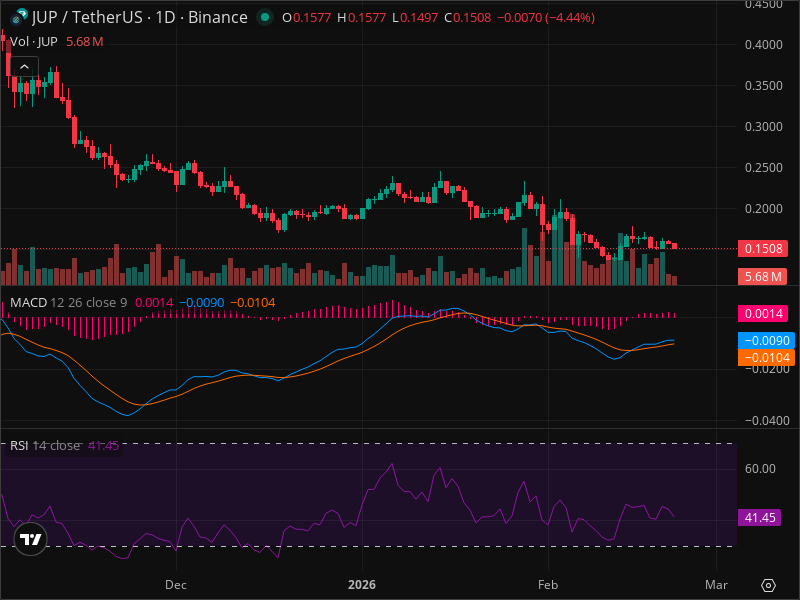Click the change value −0.0070 (−4.44%)

click(x=546, y=18)
